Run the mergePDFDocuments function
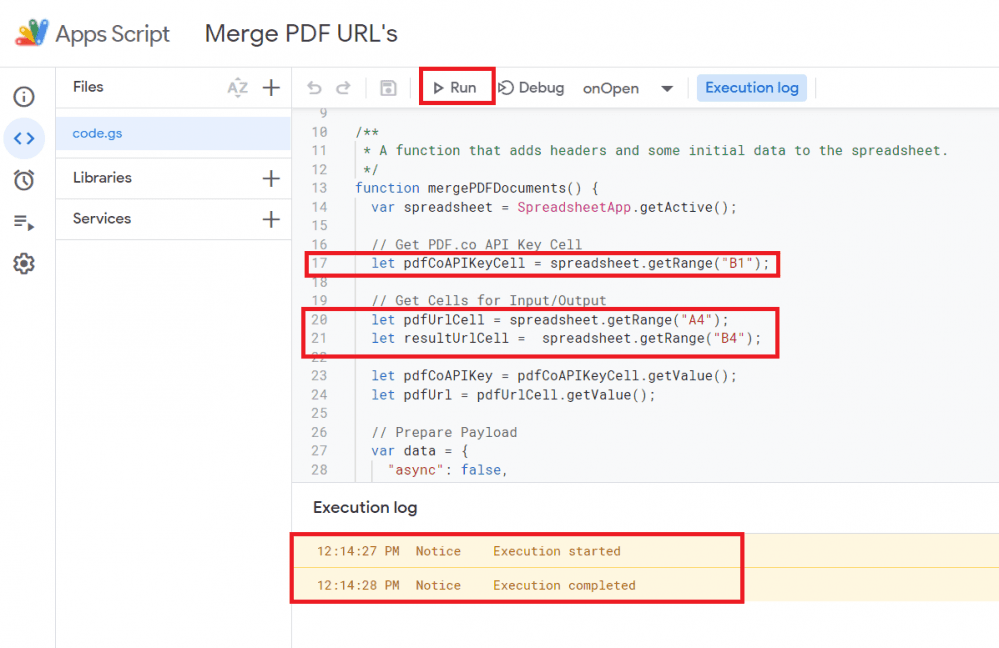999x648 pixels. [456, 87]
